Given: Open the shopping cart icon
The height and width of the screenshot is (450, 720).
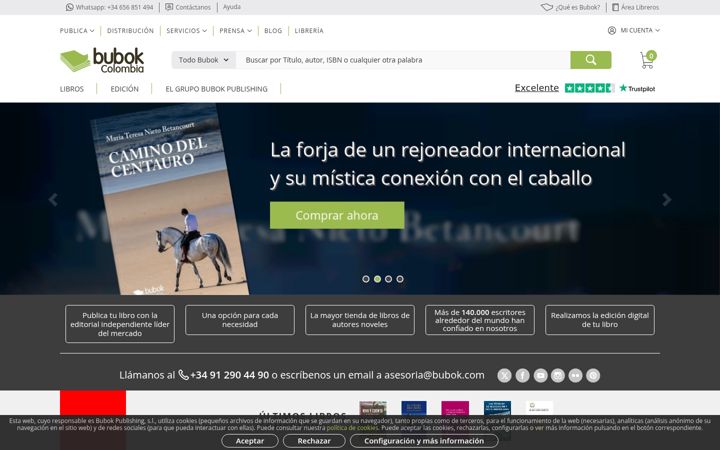Looking at the screenshot, I should 647,60.
